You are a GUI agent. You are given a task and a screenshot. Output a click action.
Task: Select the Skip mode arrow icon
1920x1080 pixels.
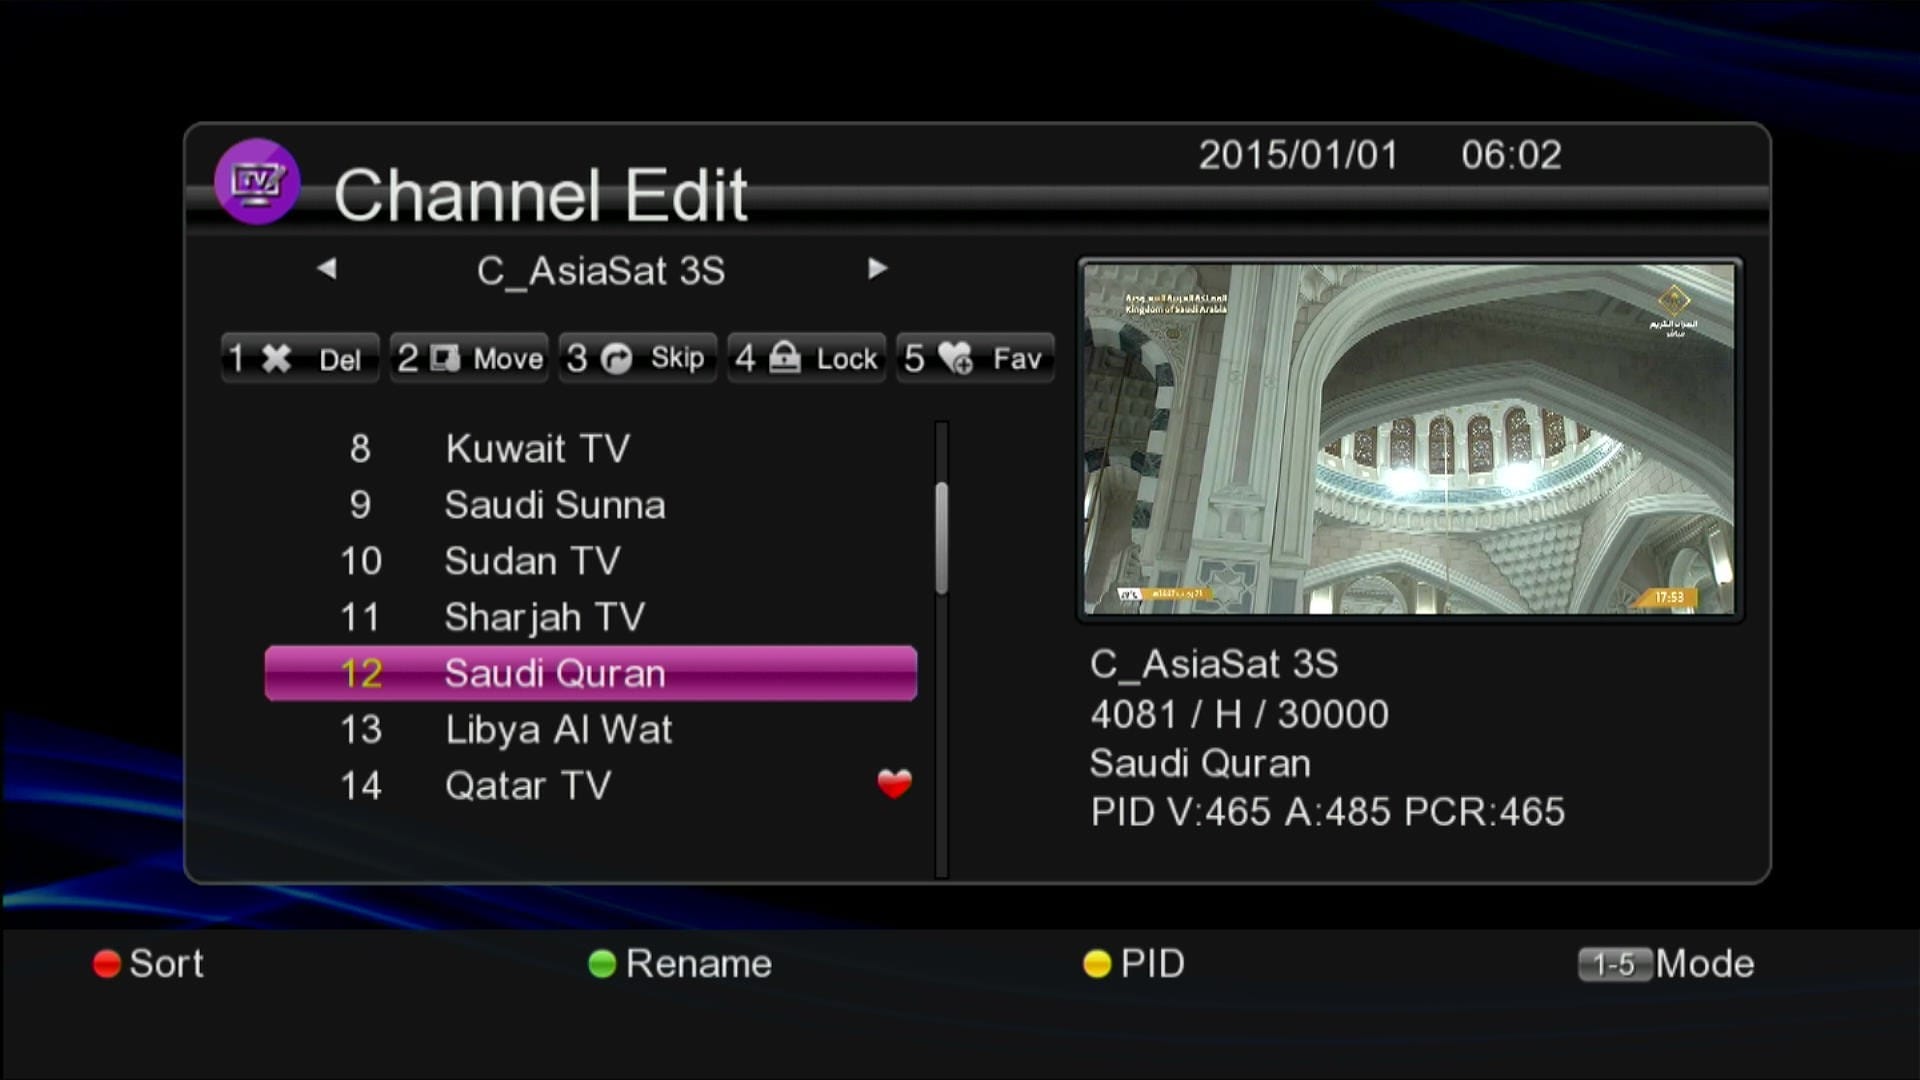click(616, 358)
